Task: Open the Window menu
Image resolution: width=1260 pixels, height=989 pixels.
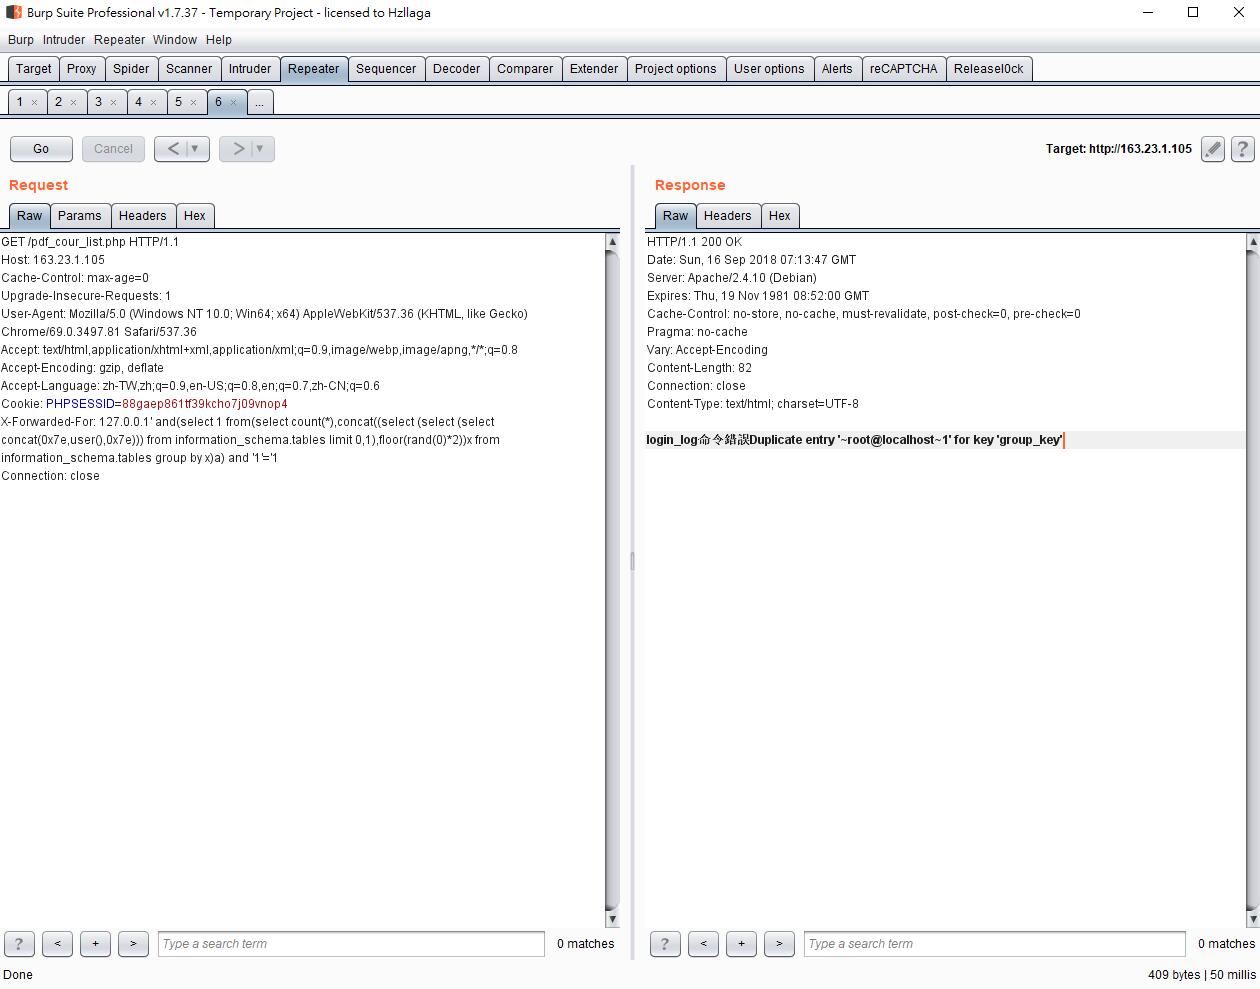Action: point(175,40)
